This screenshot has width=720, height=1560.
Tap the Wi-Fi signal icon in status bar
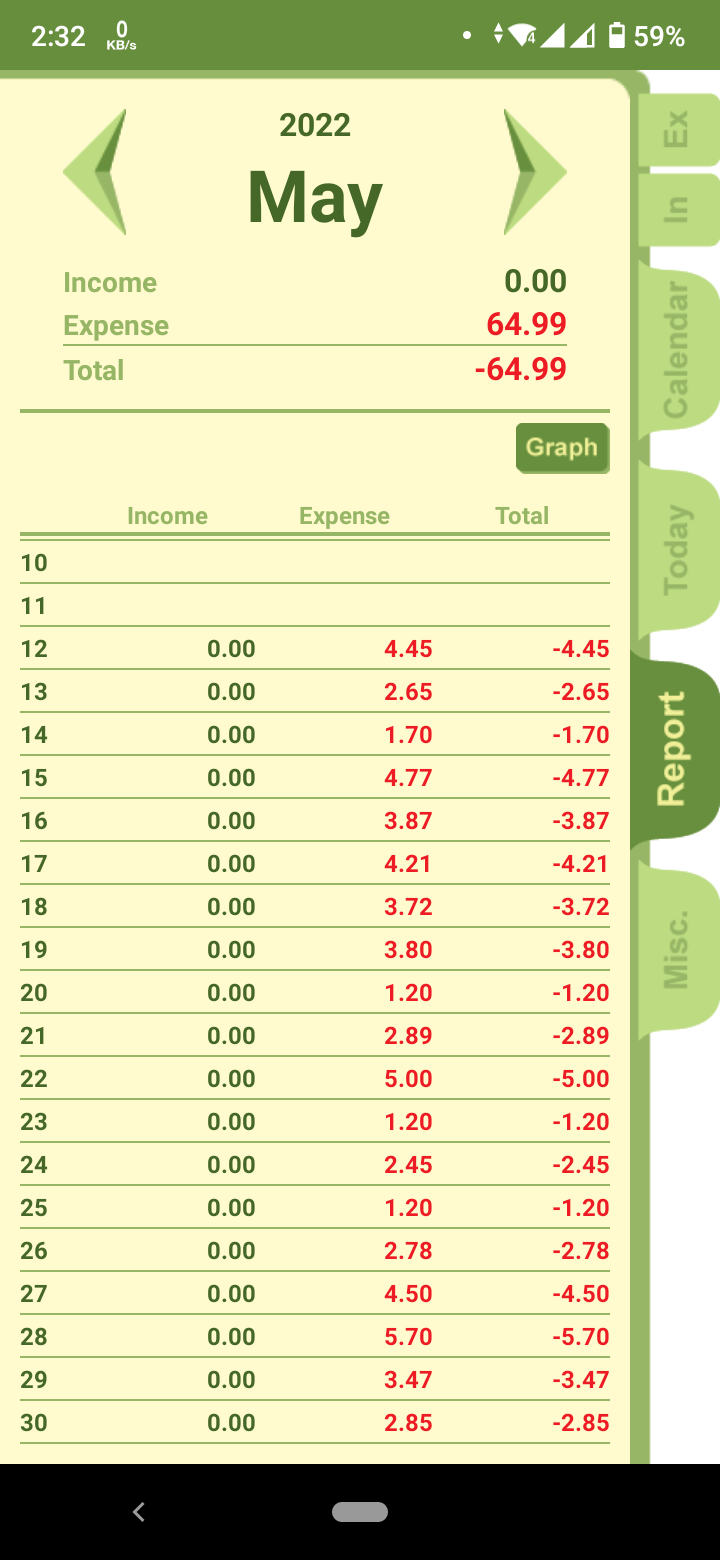[522, 36]
